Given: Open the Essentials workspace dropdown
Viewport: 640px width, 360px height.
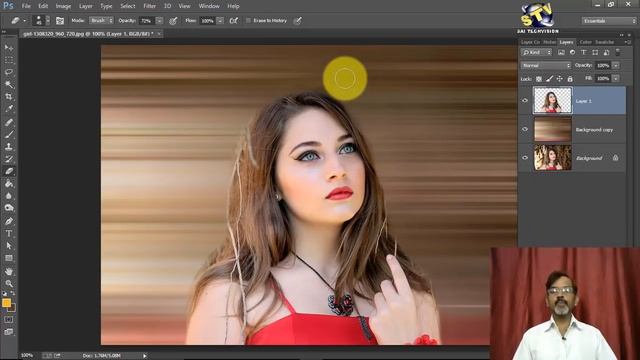Looking at the screenshot, I should [x=609, y=20].
